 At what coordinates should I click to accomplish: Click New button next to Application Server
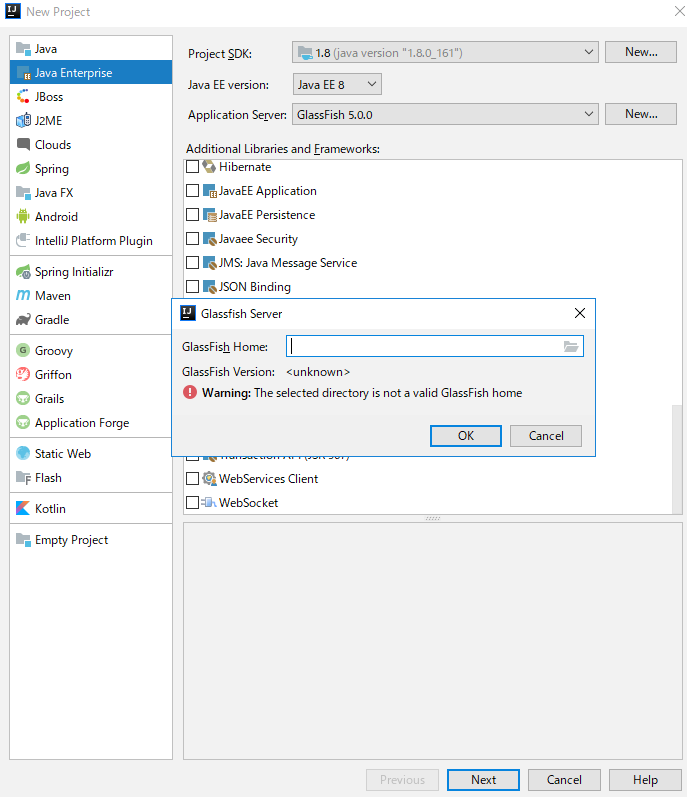point(641,114)
